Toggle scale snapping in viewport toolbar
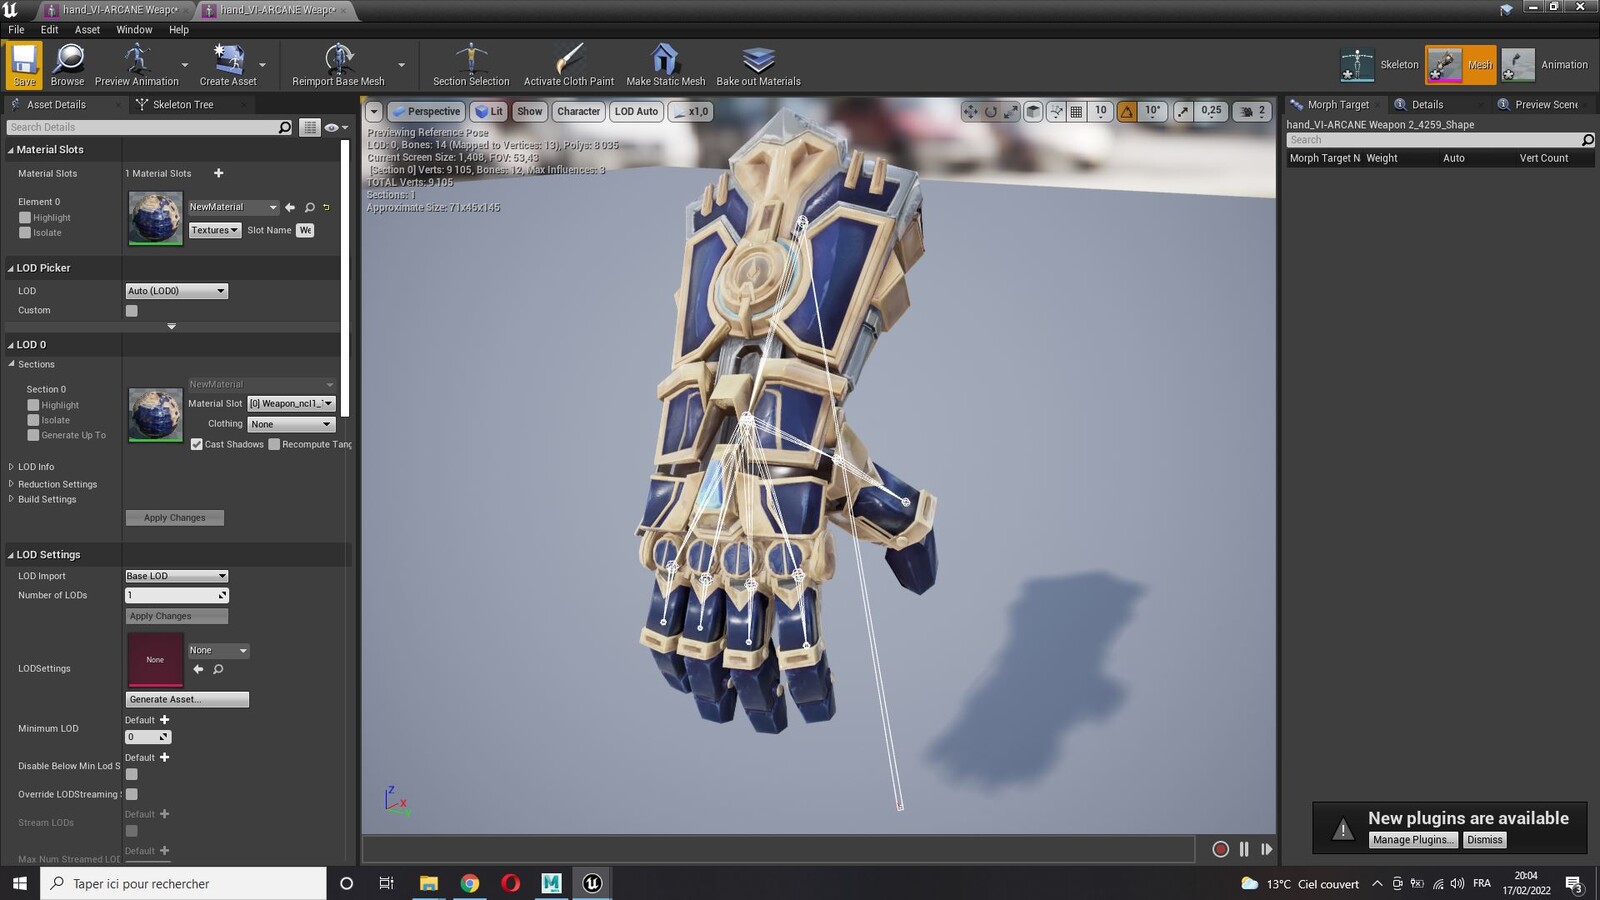This screenshot has height=900, width=1600. (1183, 111)
